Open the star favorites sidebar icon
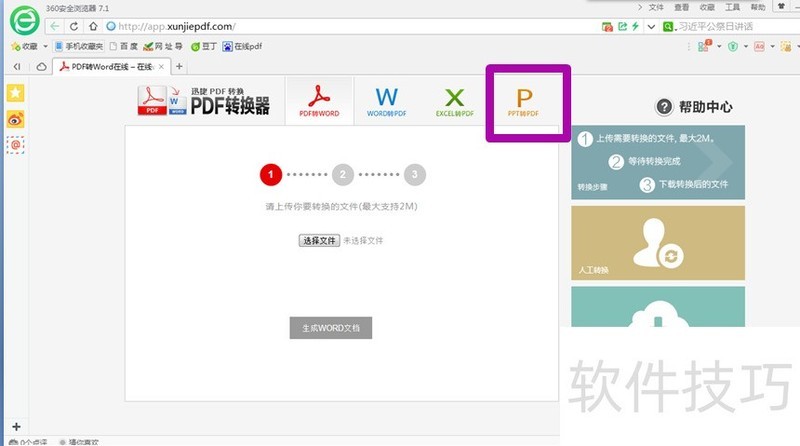This screenshot has height=446, width=800. tap(15, 93)
